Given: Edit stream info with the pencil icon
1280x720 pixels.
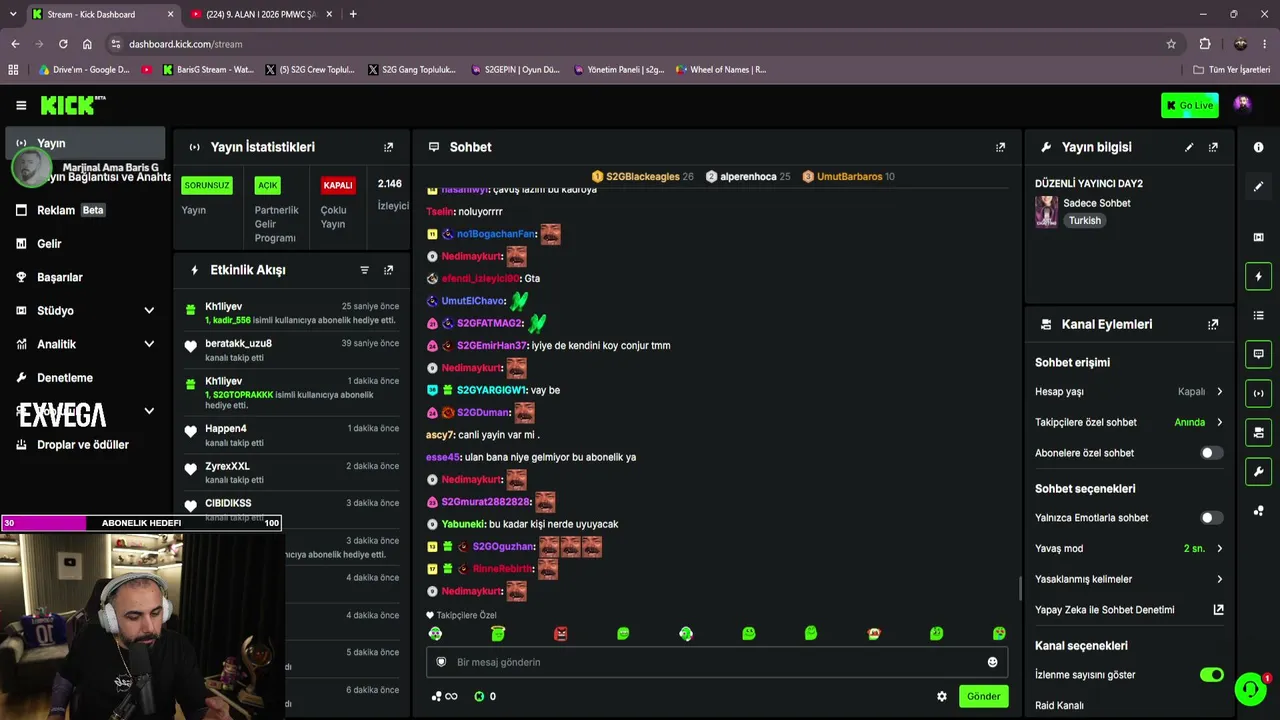Looking at the screenshot, I should (1189, 147).
